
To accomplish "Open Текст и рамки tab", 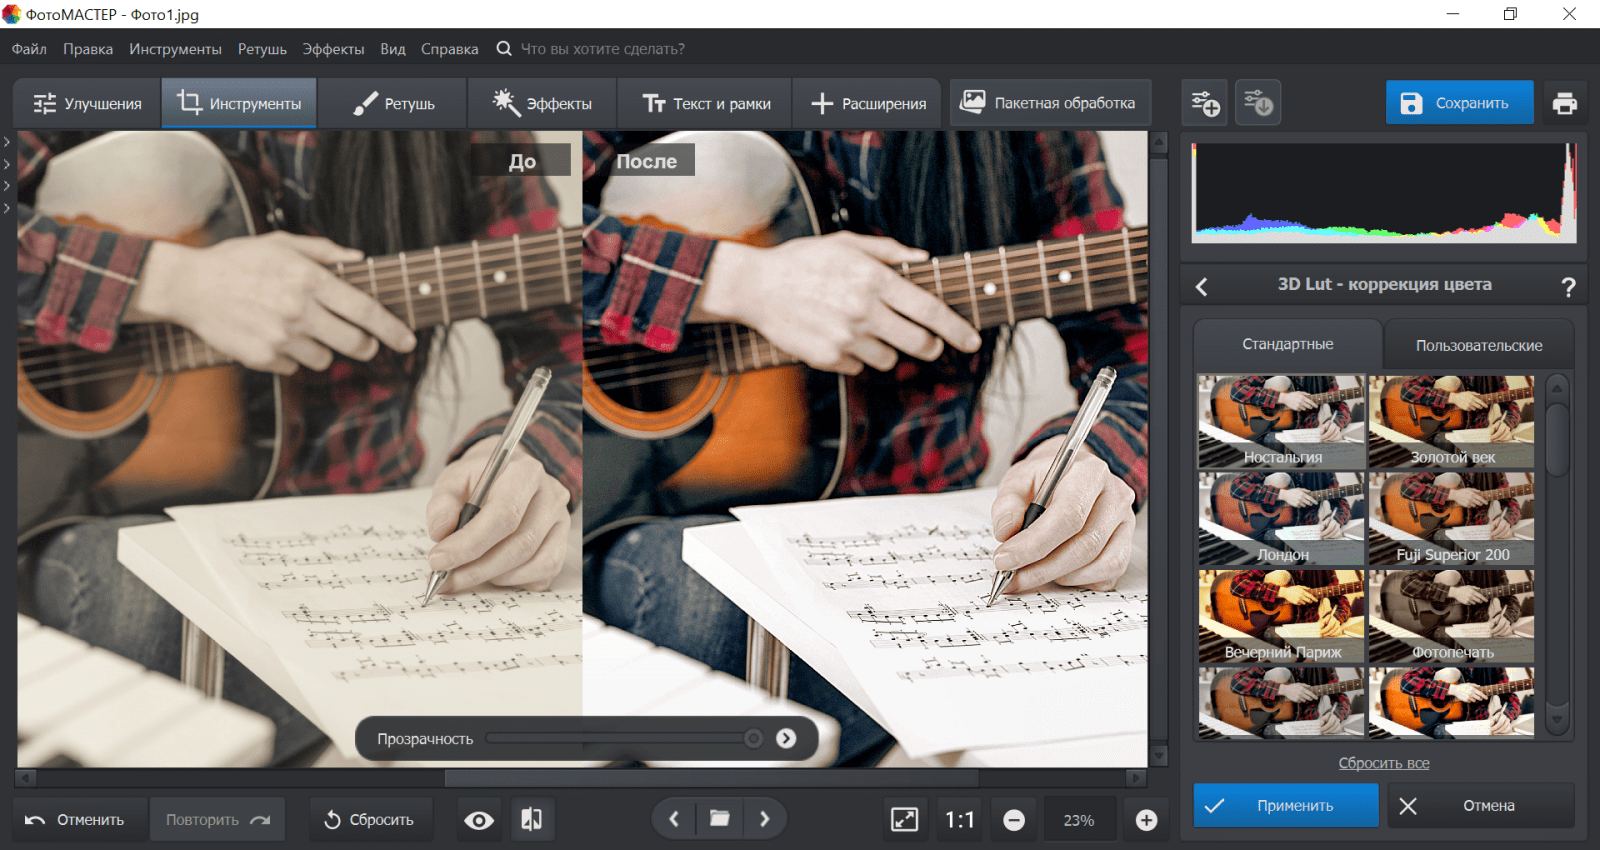I will [x=706, y=103].
